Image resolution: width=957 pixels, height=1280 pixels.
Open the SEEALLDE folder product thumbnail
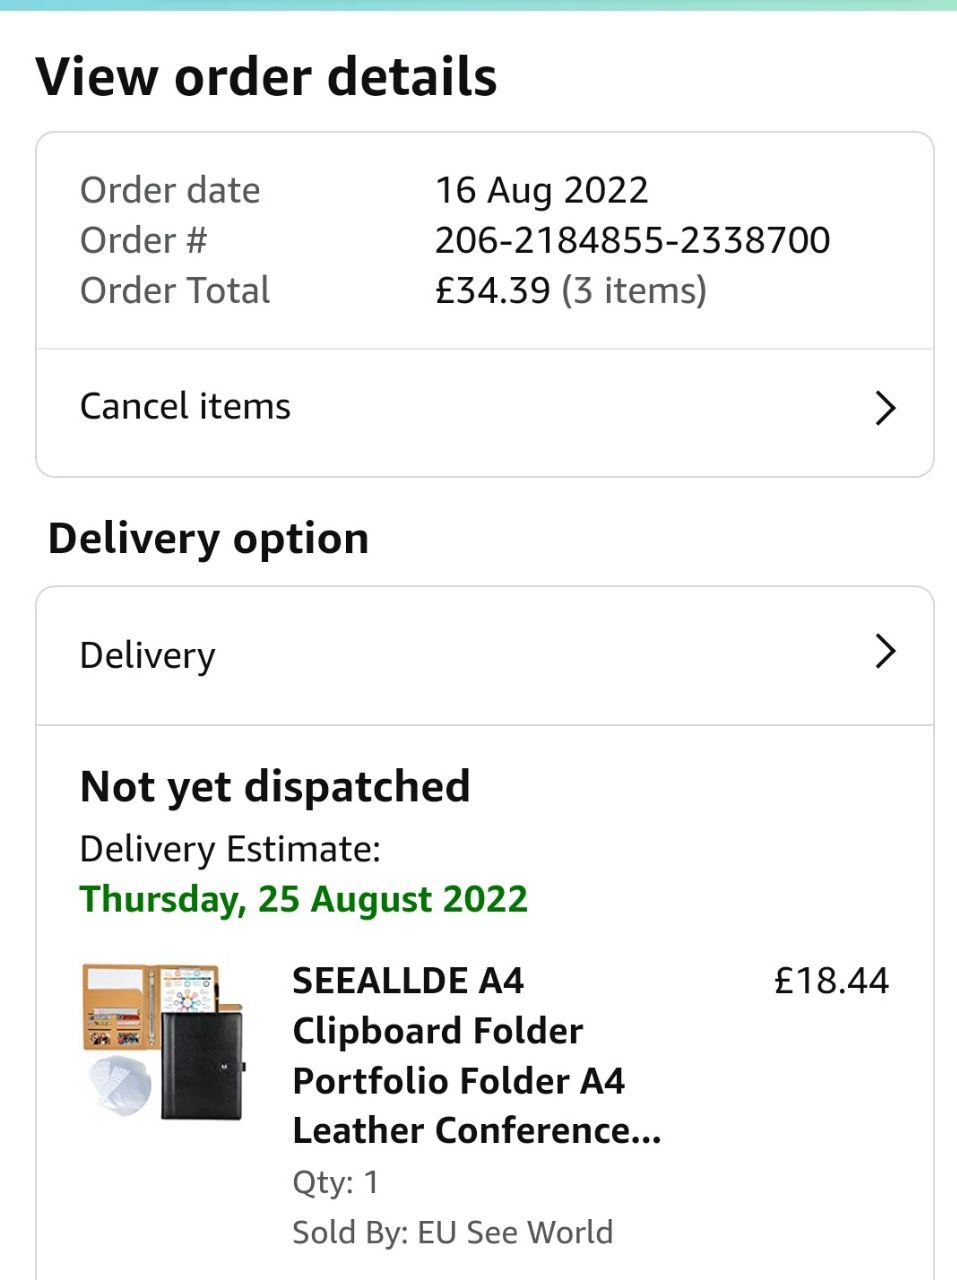(x=164, y=1040)
